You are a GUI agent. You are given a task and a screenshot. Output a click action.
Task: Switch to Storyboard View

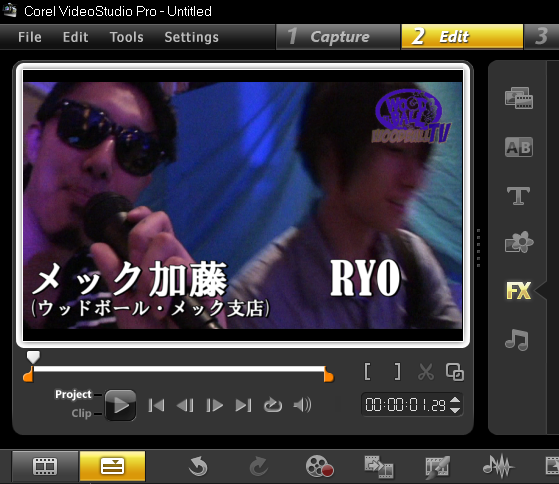coord(45,466)
